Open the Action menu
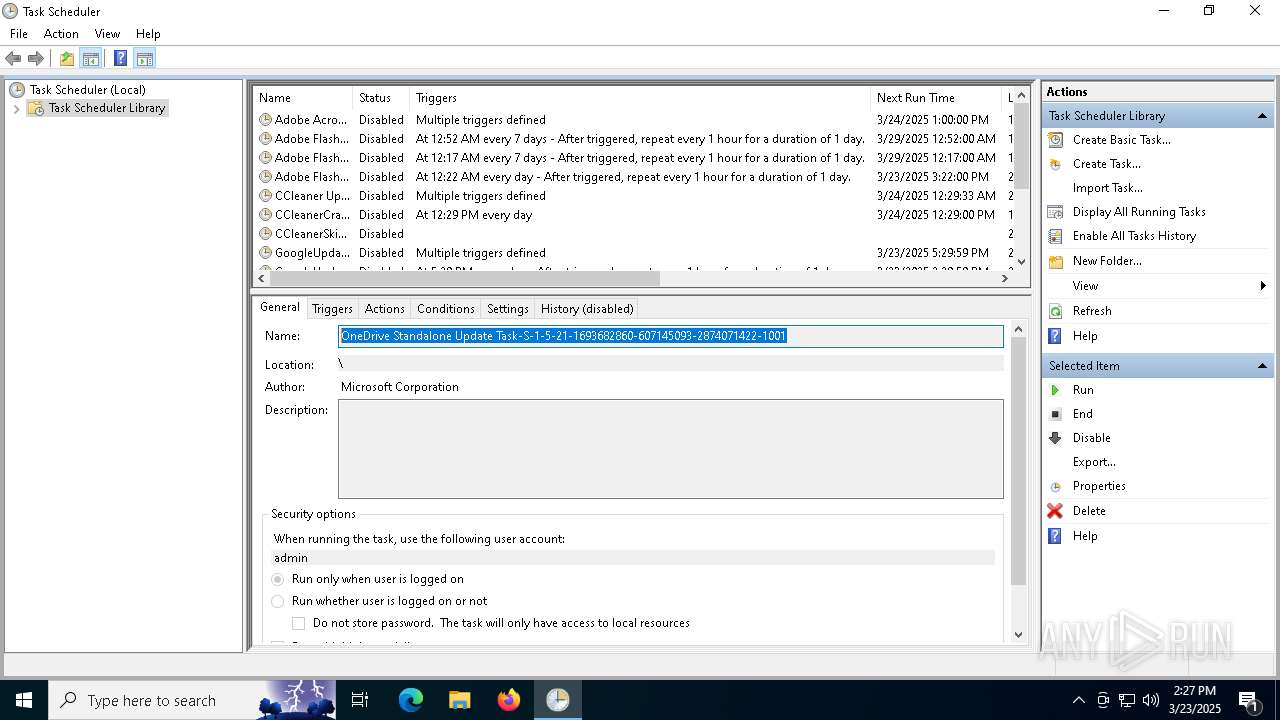The image size is (1280, 720). pos(61,34)
